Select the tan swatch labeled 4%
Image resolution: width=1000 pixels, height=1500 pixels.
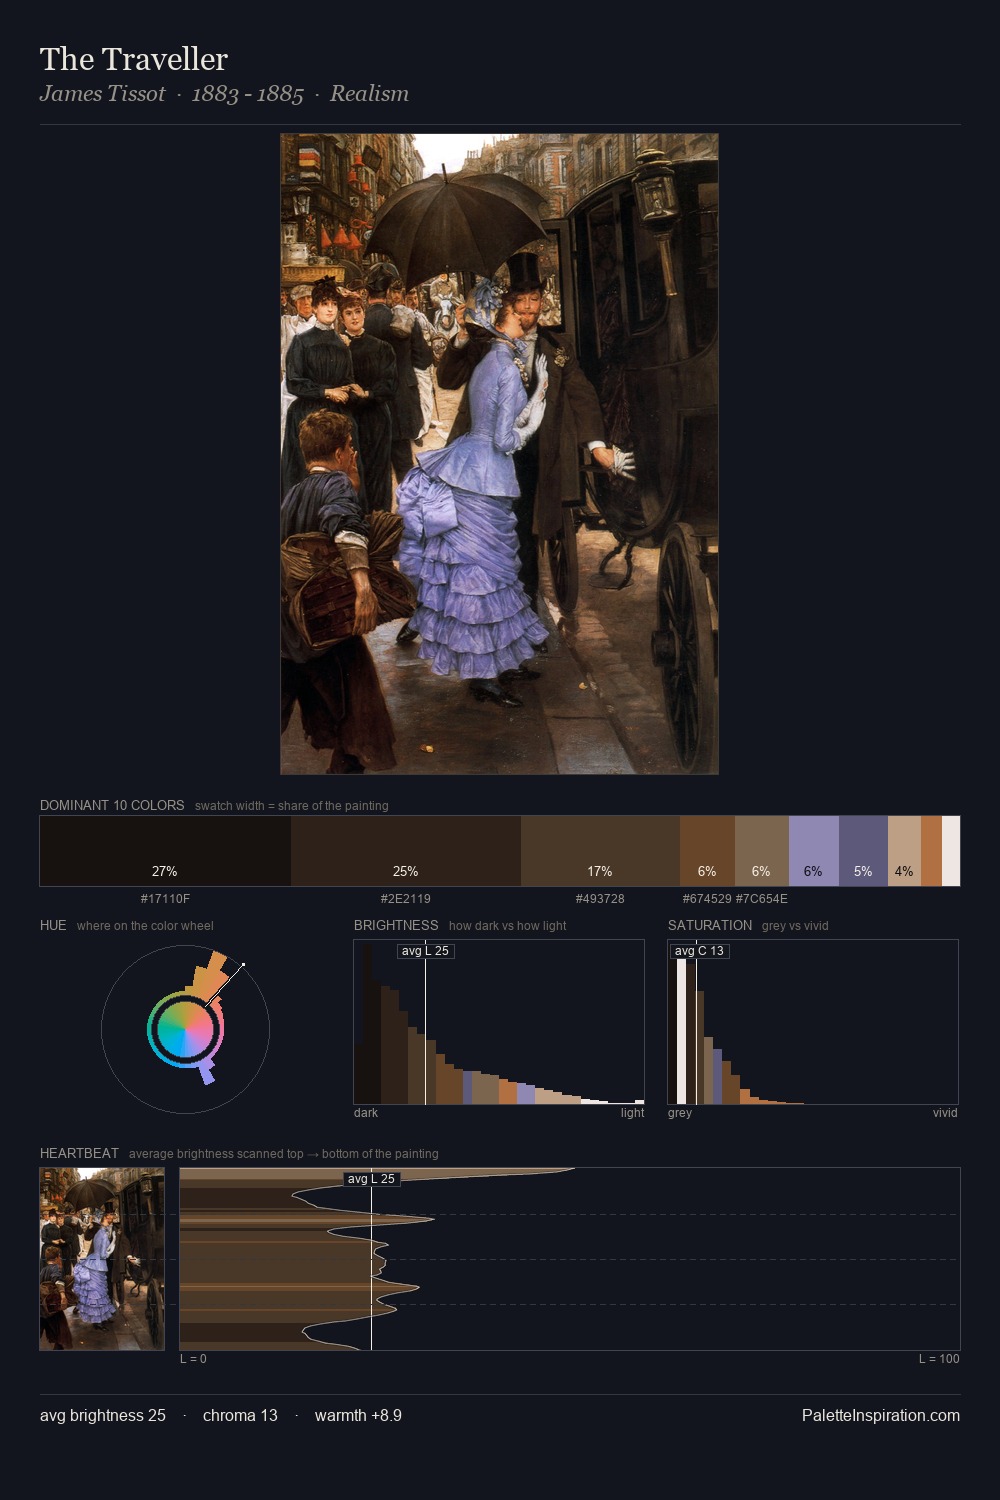point(904,851)
